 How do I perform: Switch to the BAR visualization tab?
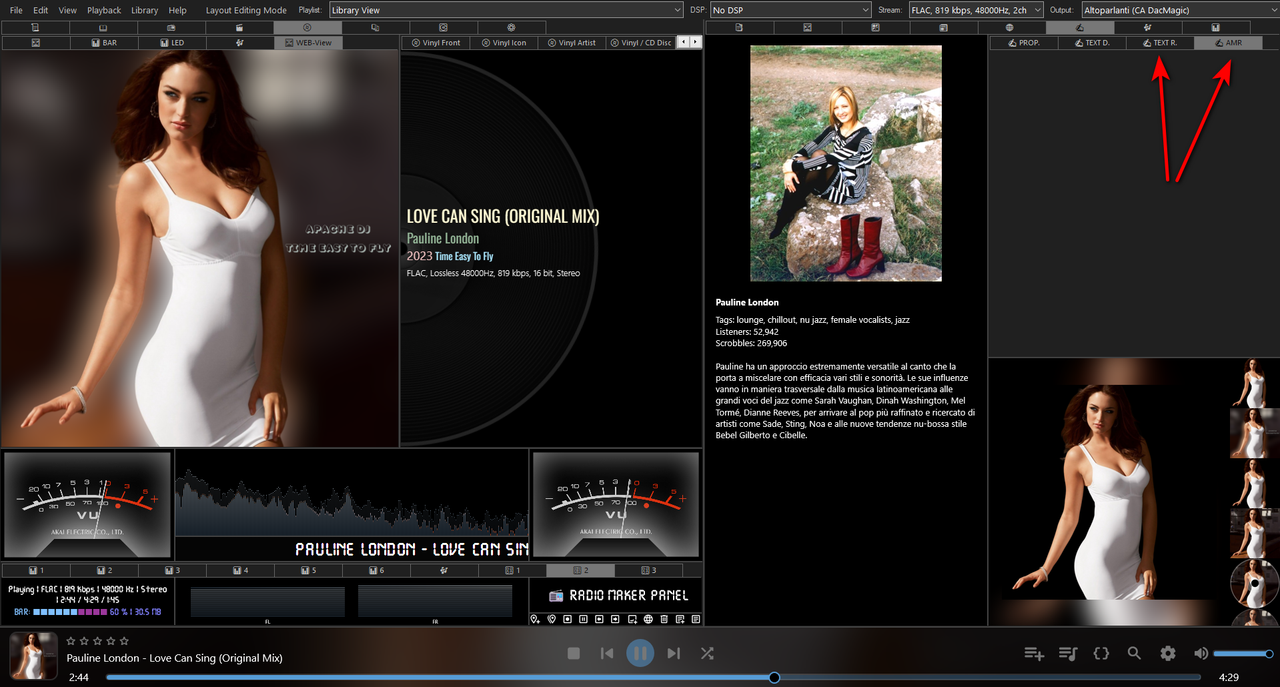(103, 43)
